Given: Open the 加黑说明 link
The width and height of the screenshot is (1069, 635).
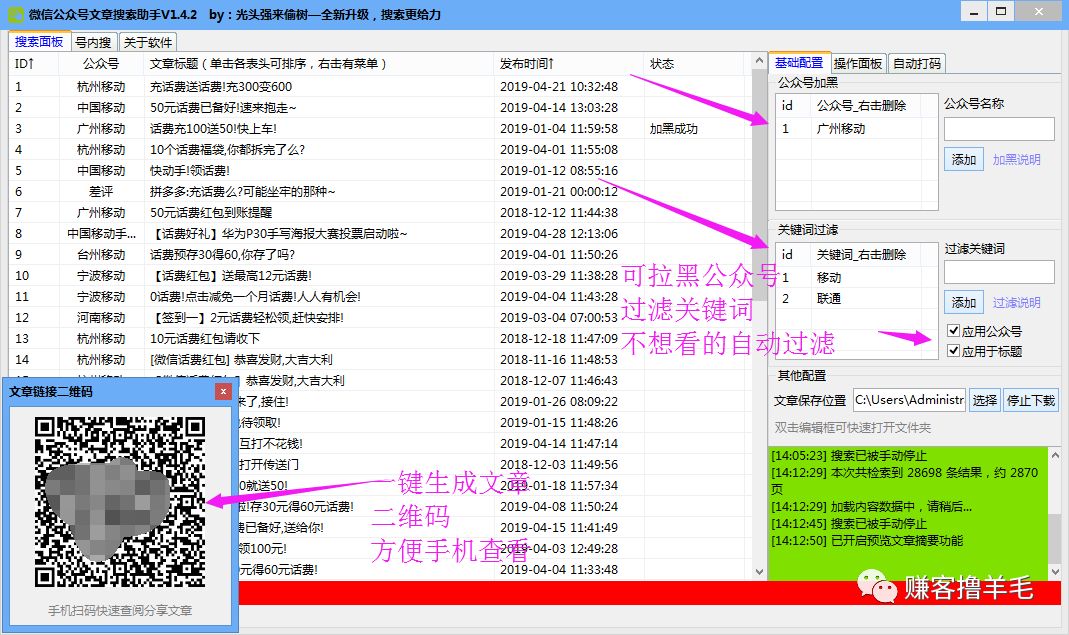Looking at the screenshot, I should point(1016,160).
